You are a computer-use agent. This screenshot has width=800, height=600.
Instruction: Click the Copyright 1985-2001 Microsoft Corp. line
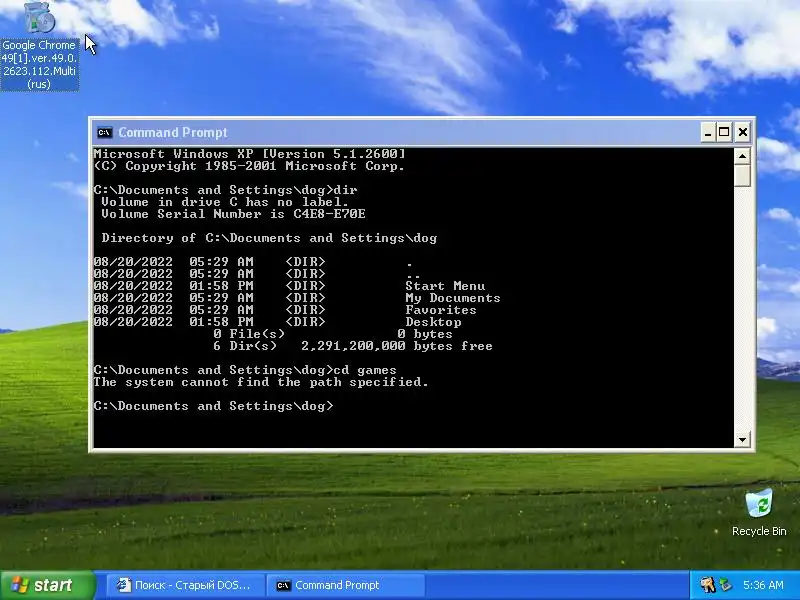point(249,166)
